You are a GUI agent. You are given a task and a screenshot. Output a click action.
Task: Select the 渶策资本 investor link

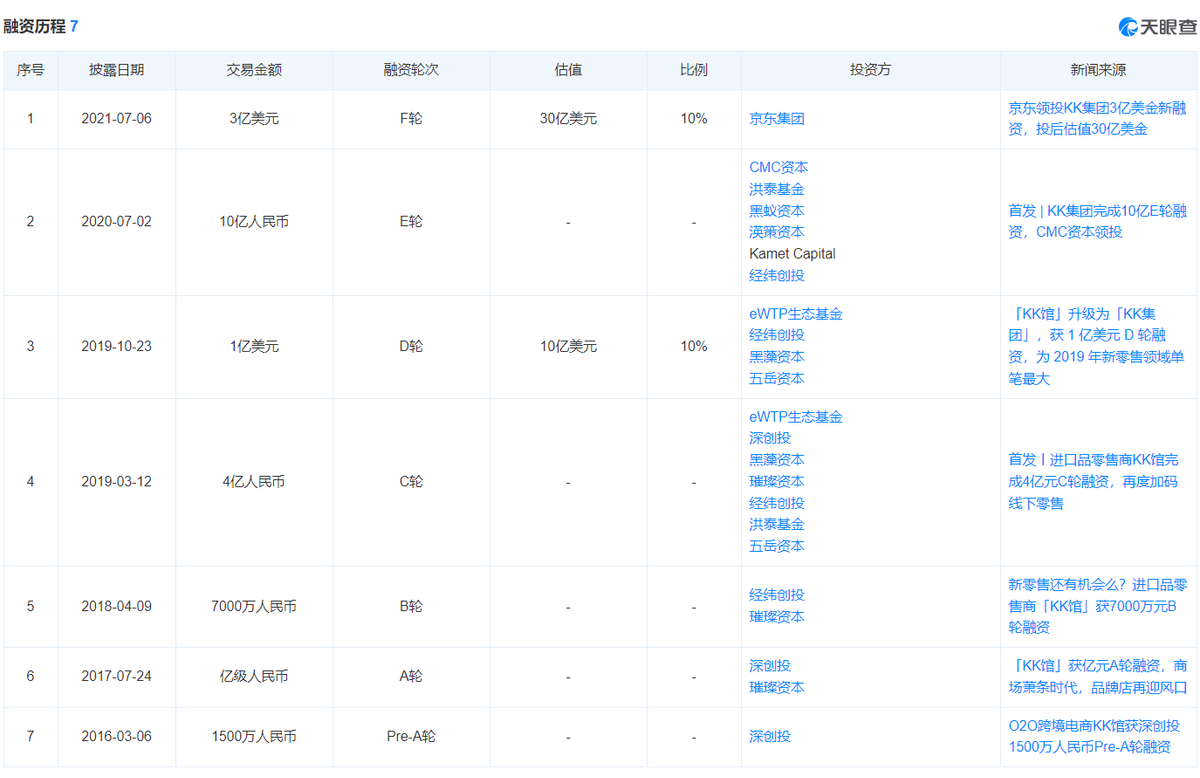click(776, 232)
